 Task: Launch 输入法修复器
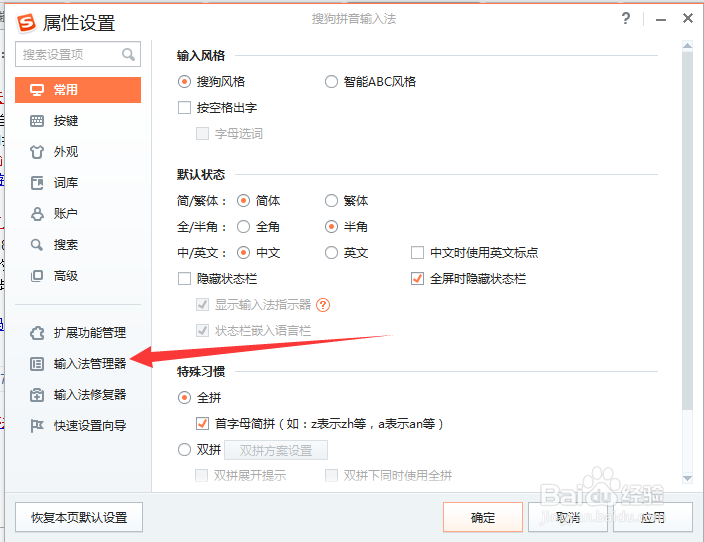tap(78, 395)
